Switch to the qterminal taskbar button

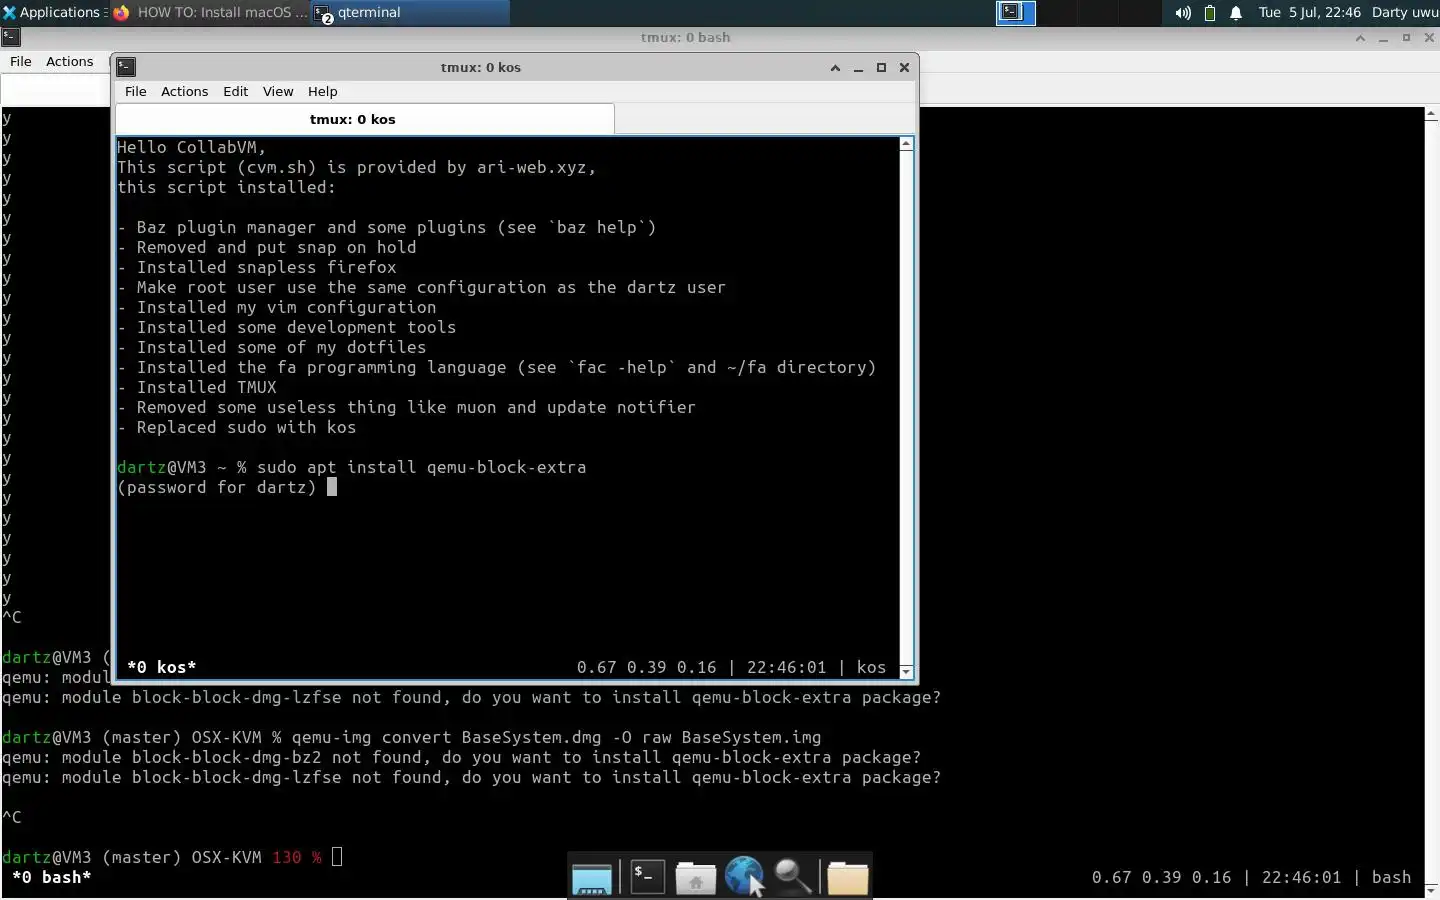point(411,12)
